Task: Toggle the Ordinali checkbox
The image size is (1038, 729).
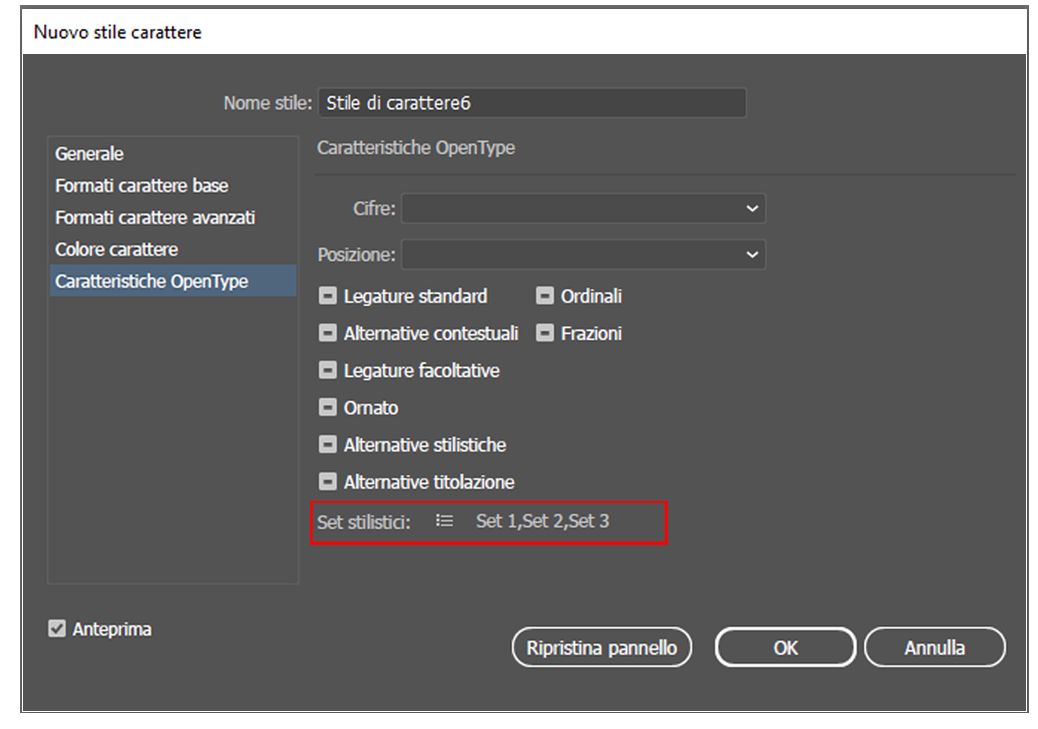Action: coord(545,296)
